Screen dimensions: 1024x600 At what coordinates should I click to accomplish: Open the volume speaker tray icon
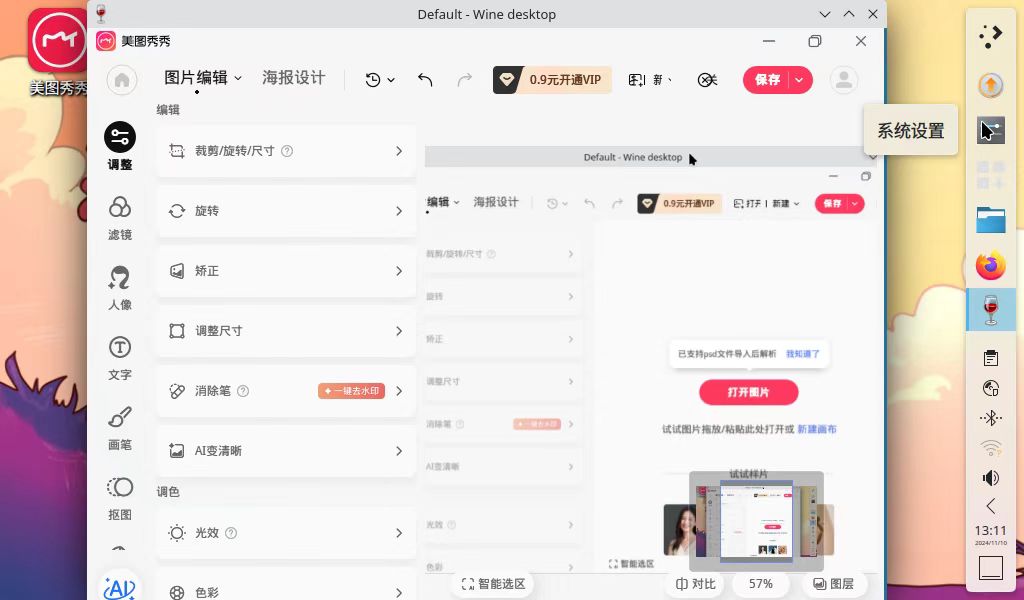coord(991,478)
